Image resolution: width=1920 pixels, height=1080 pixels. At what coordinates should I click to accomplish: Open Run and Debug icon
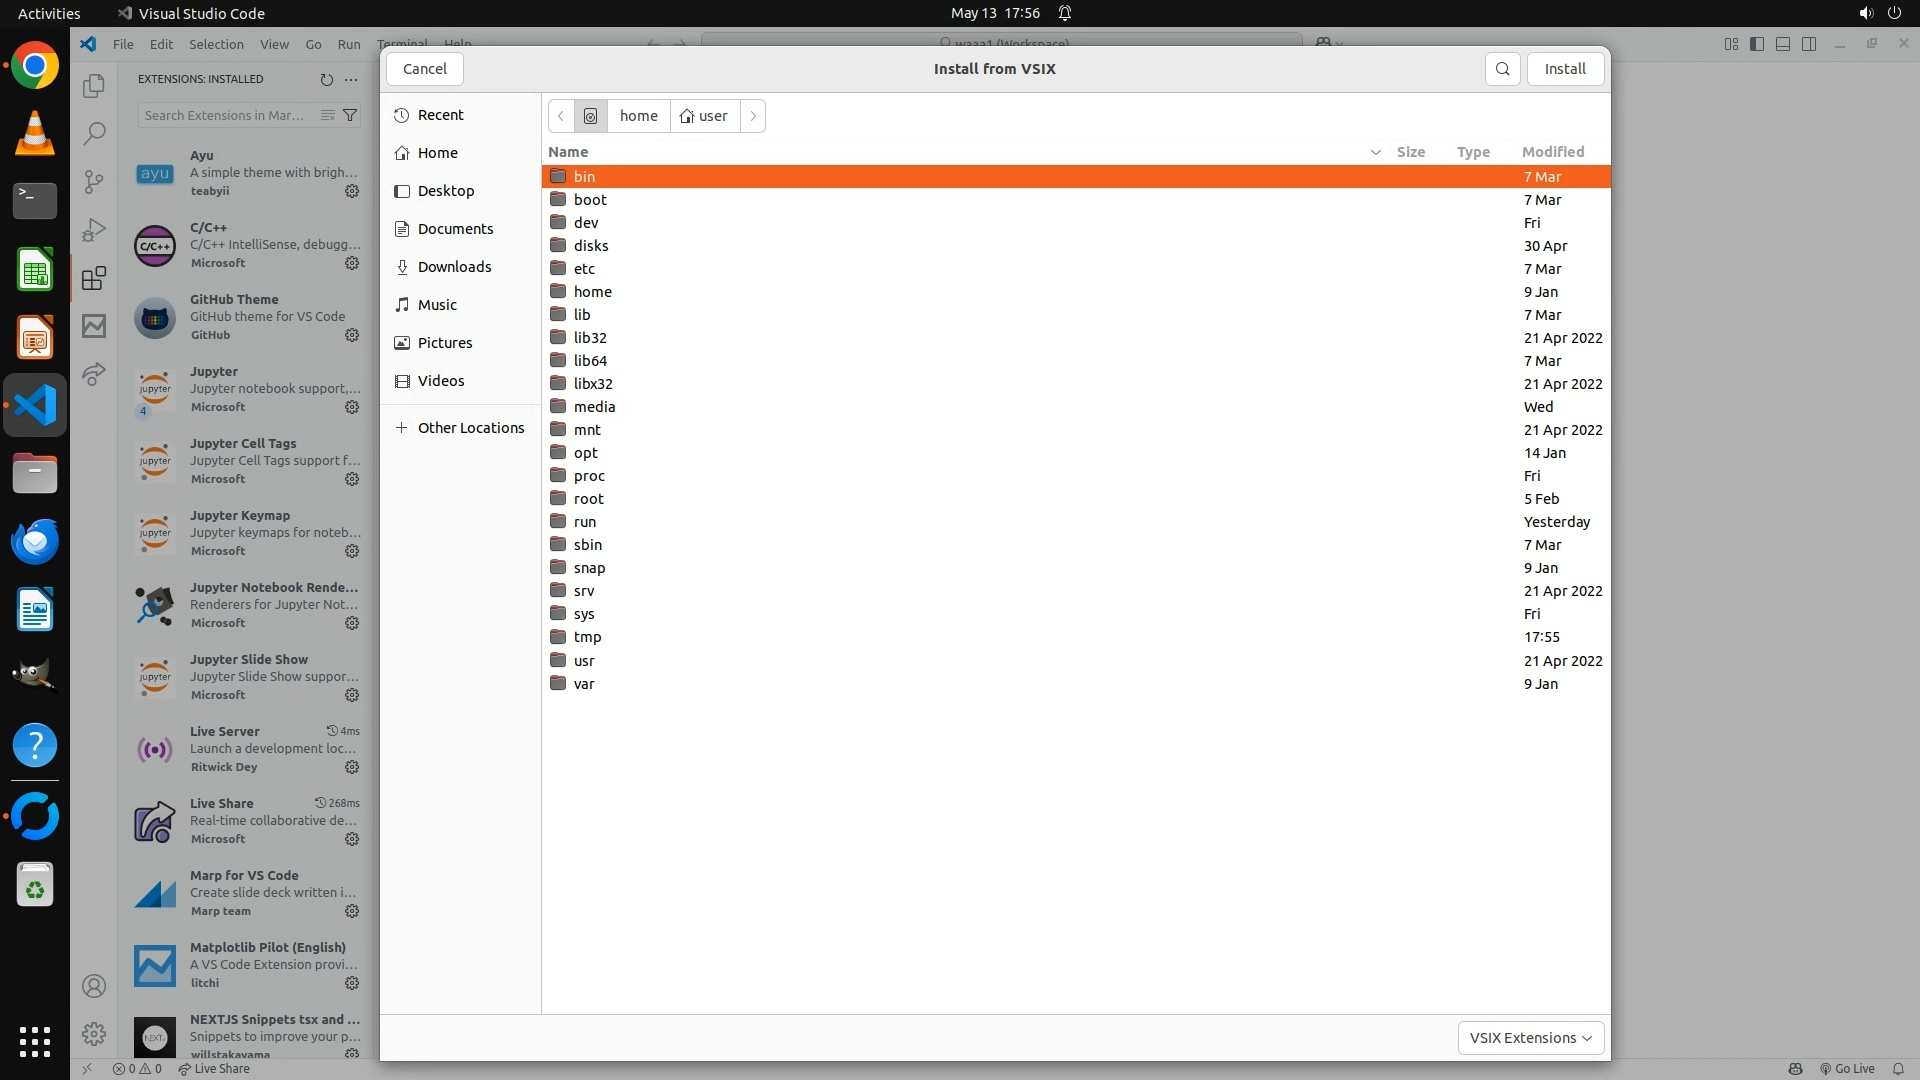[x=94, y=230]
